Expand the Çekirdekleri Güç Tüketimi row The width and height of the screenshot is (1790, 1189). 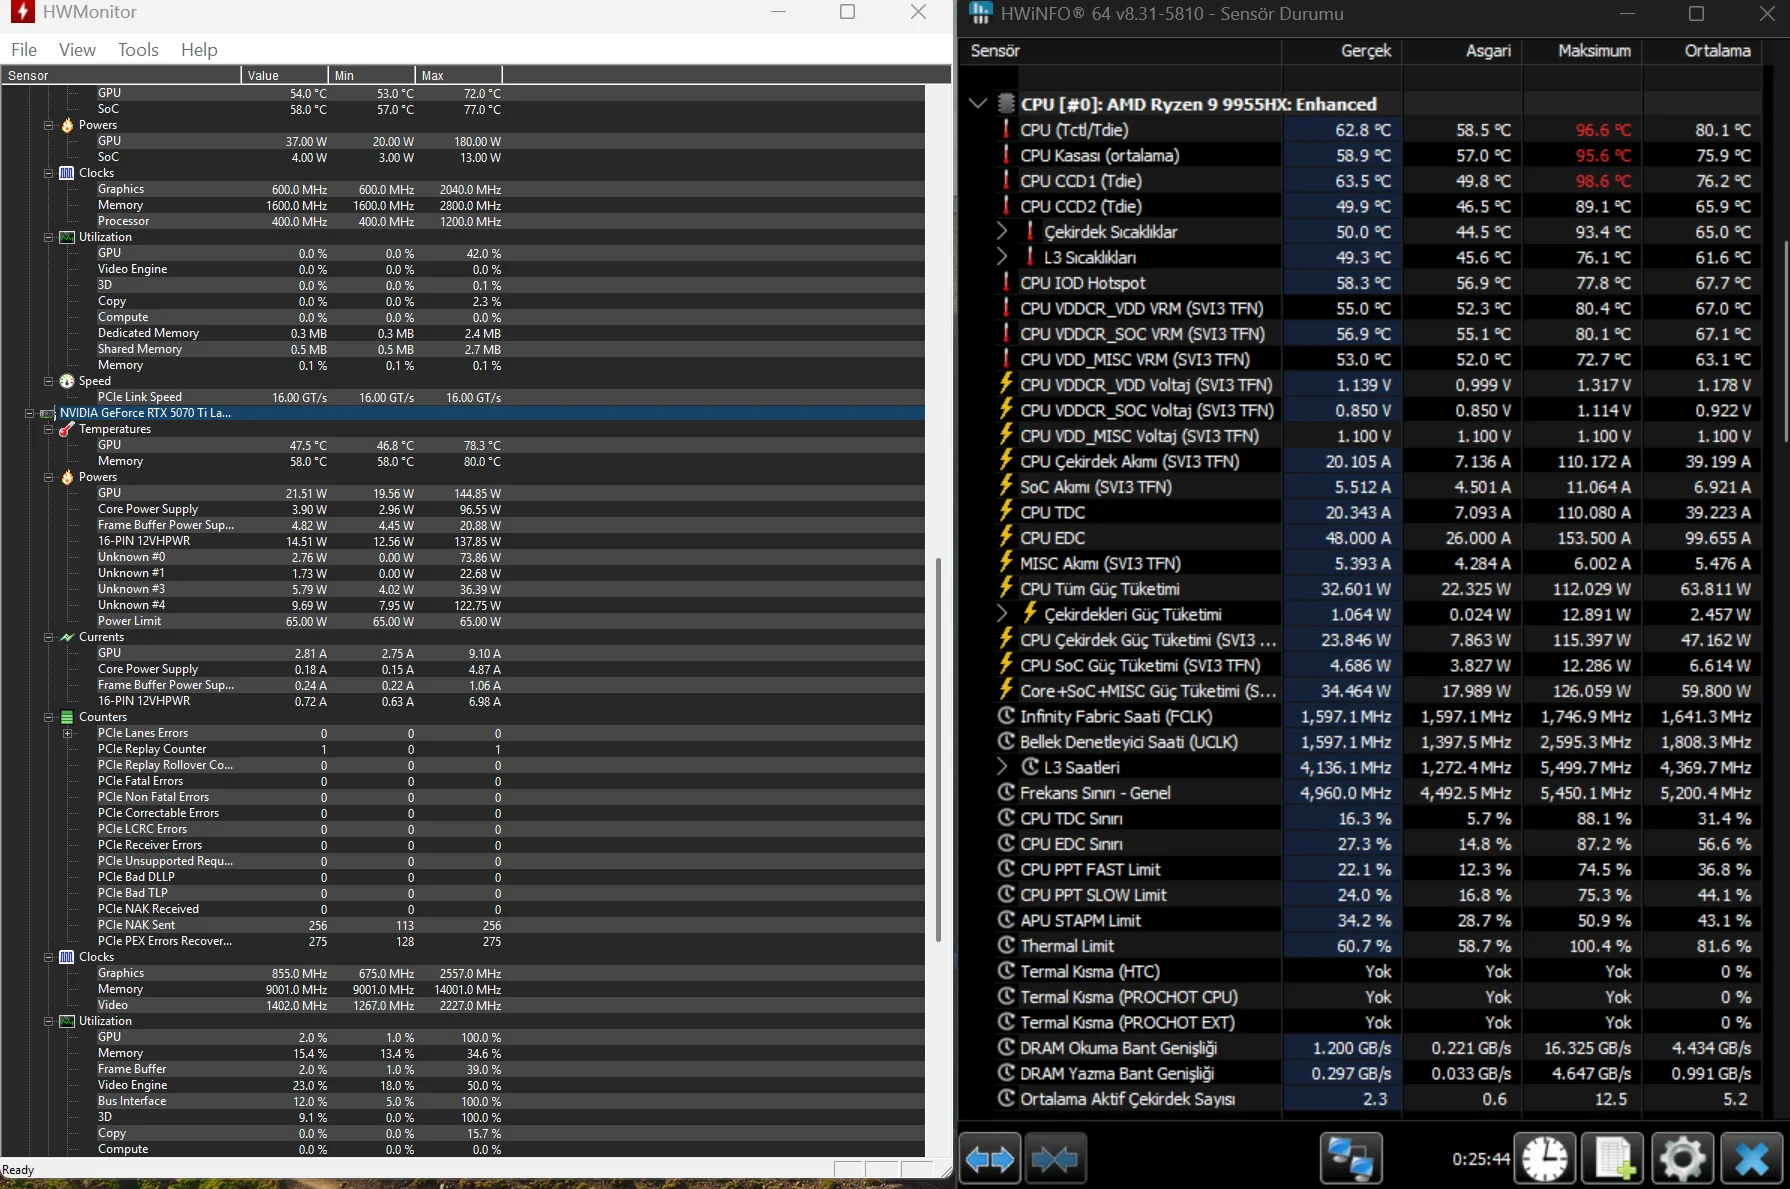tap(1002, 614)
